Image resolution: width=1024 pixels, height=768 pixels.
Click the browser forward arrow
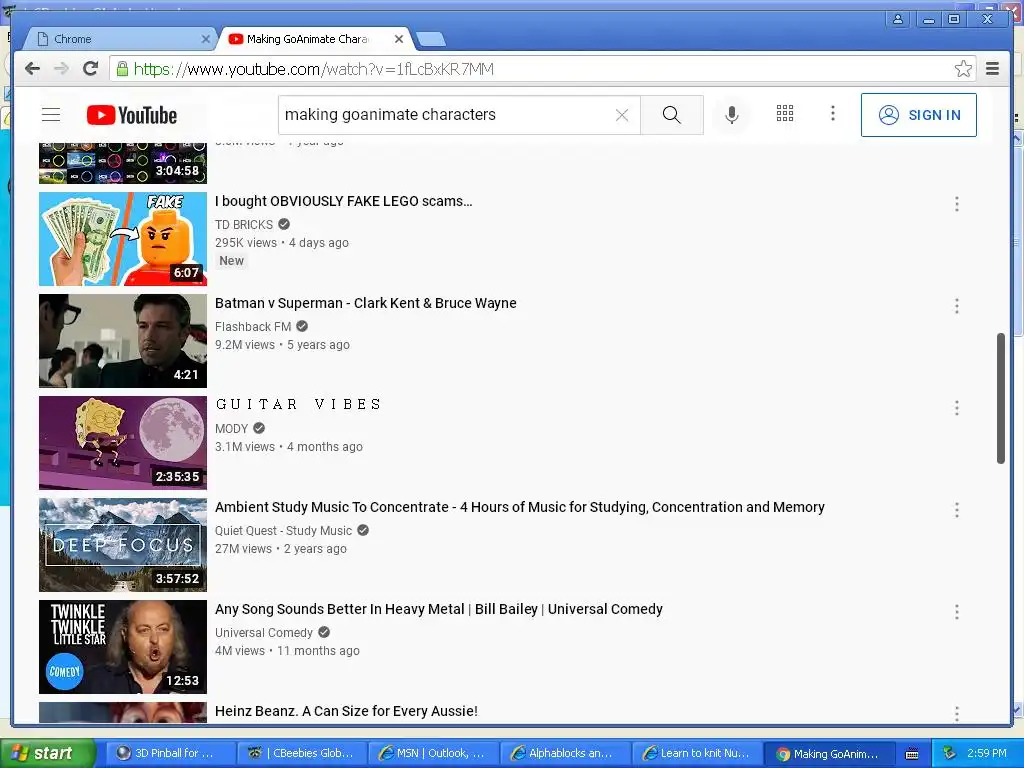pos(61,69)
